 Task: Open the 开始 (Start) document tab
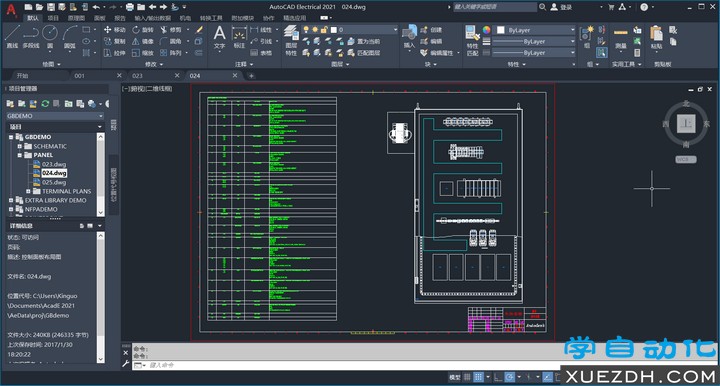click(x=22, y=75)
